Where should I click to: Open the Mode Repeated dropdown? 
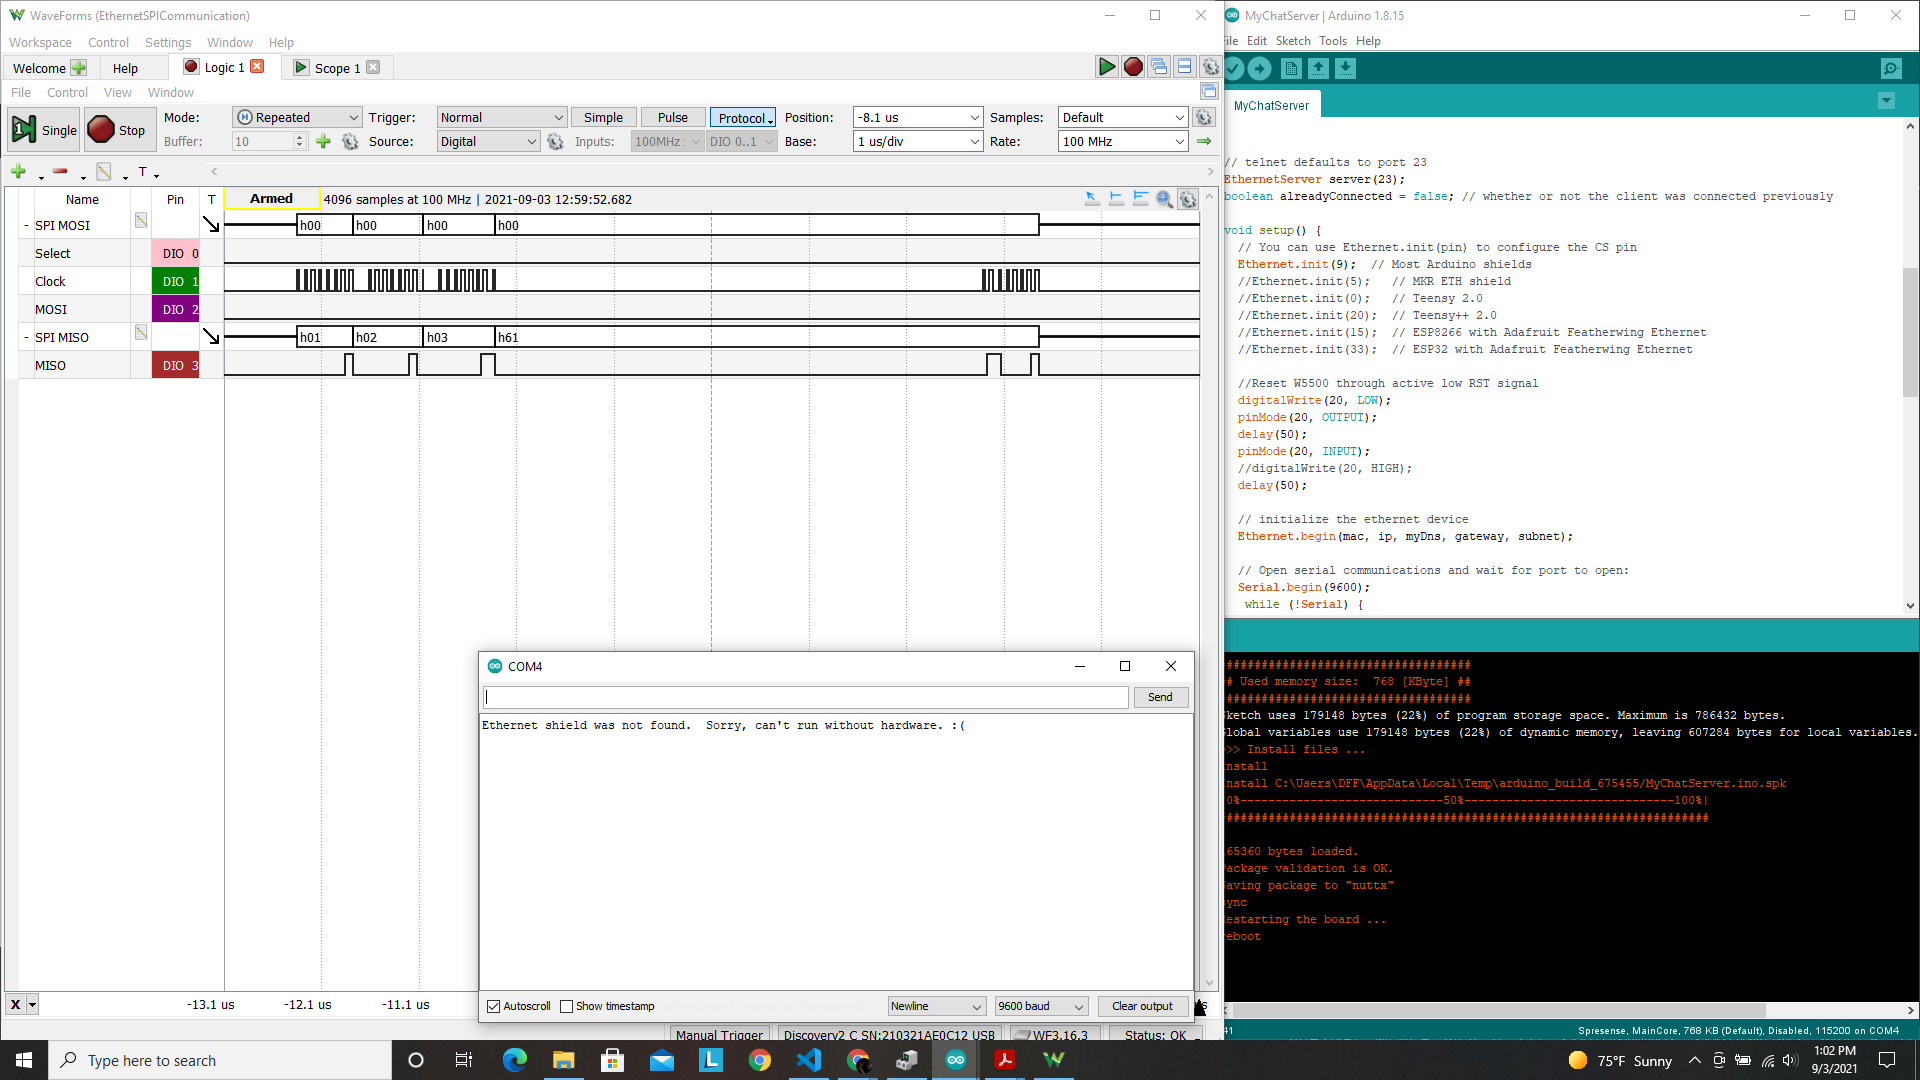(x=297, y=117)
